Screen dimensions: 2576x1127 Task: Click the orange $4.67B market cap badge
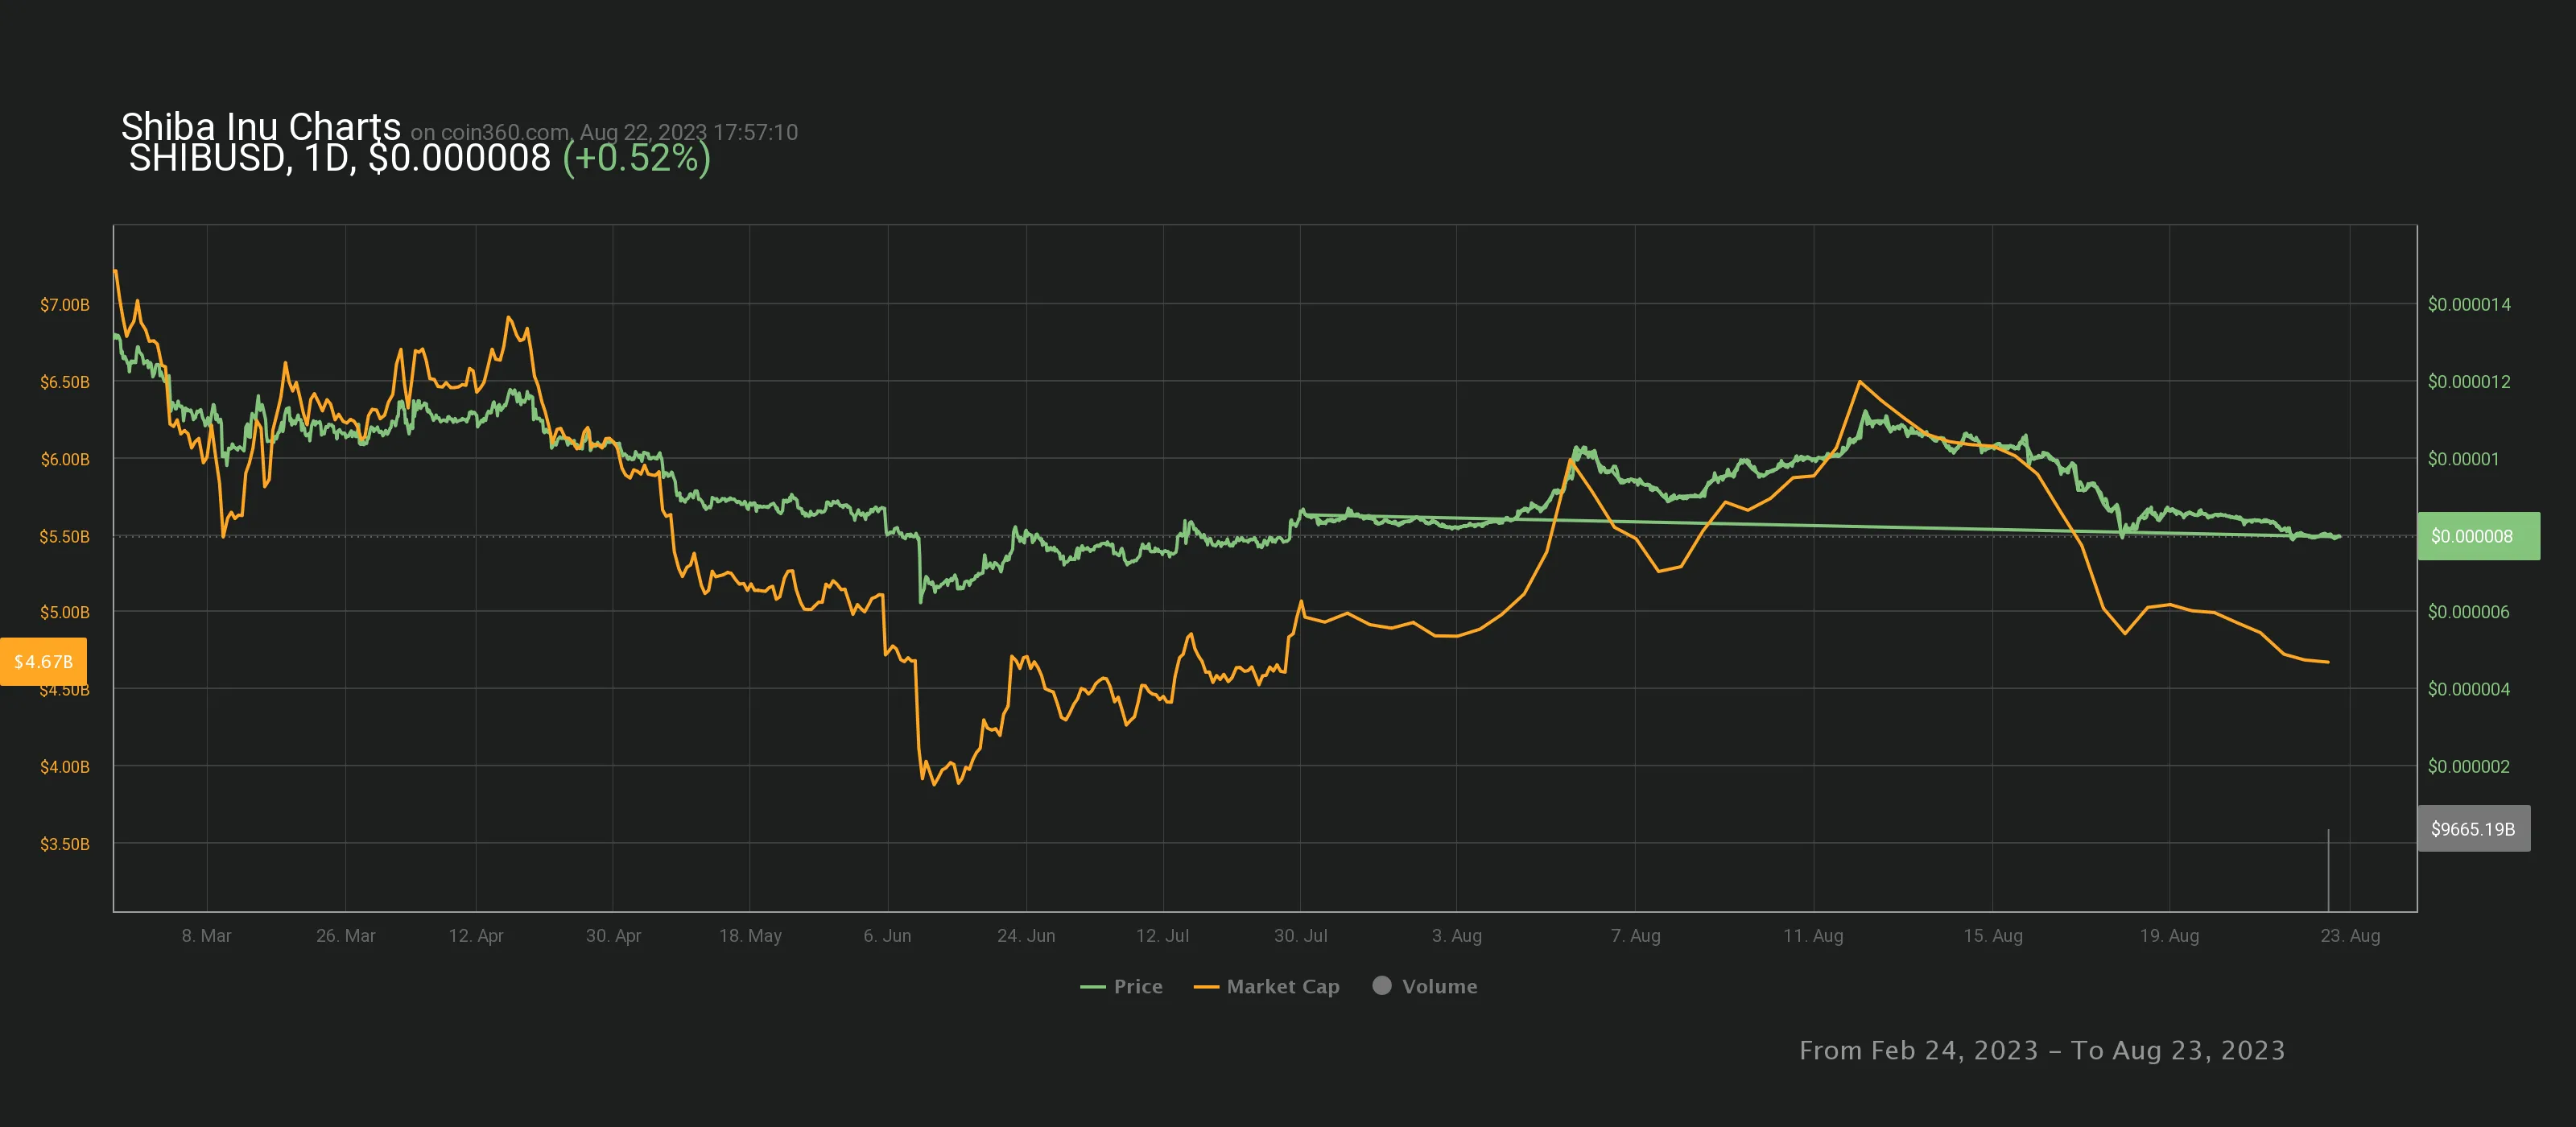tap(43, 662)
